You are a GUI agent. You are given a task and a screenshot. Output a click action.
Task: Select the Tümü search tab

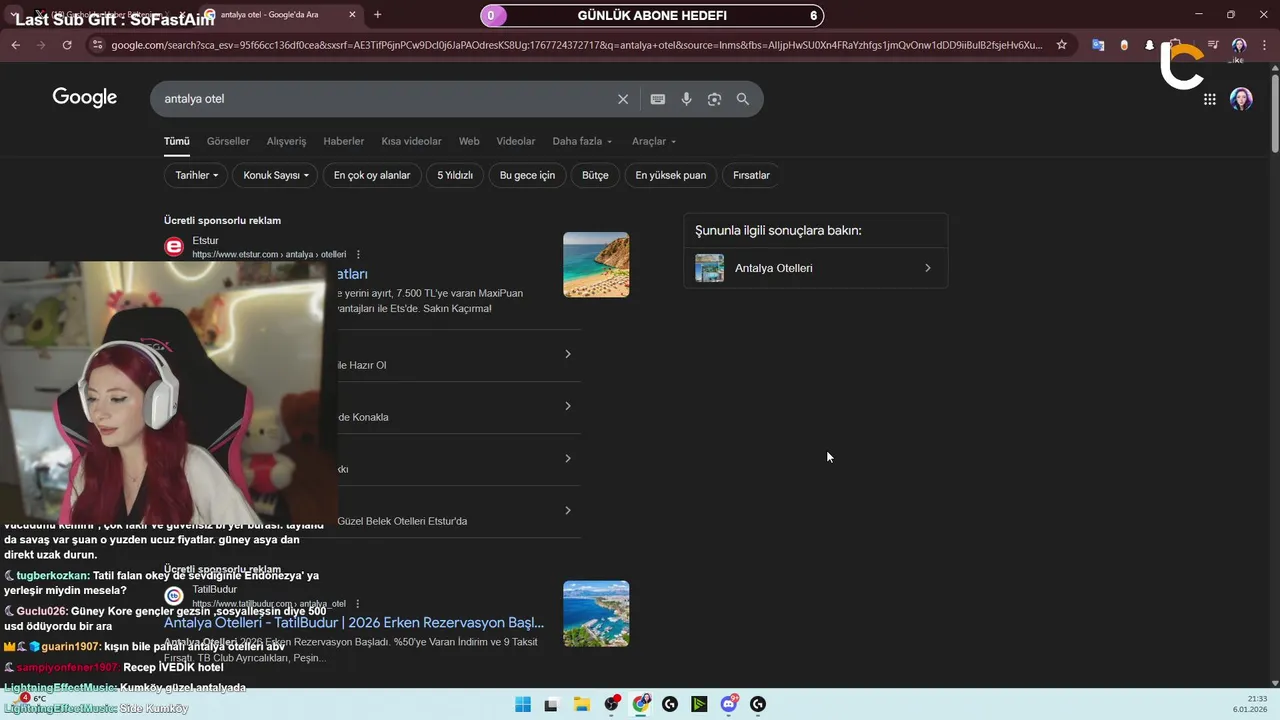tap(177, 141)
